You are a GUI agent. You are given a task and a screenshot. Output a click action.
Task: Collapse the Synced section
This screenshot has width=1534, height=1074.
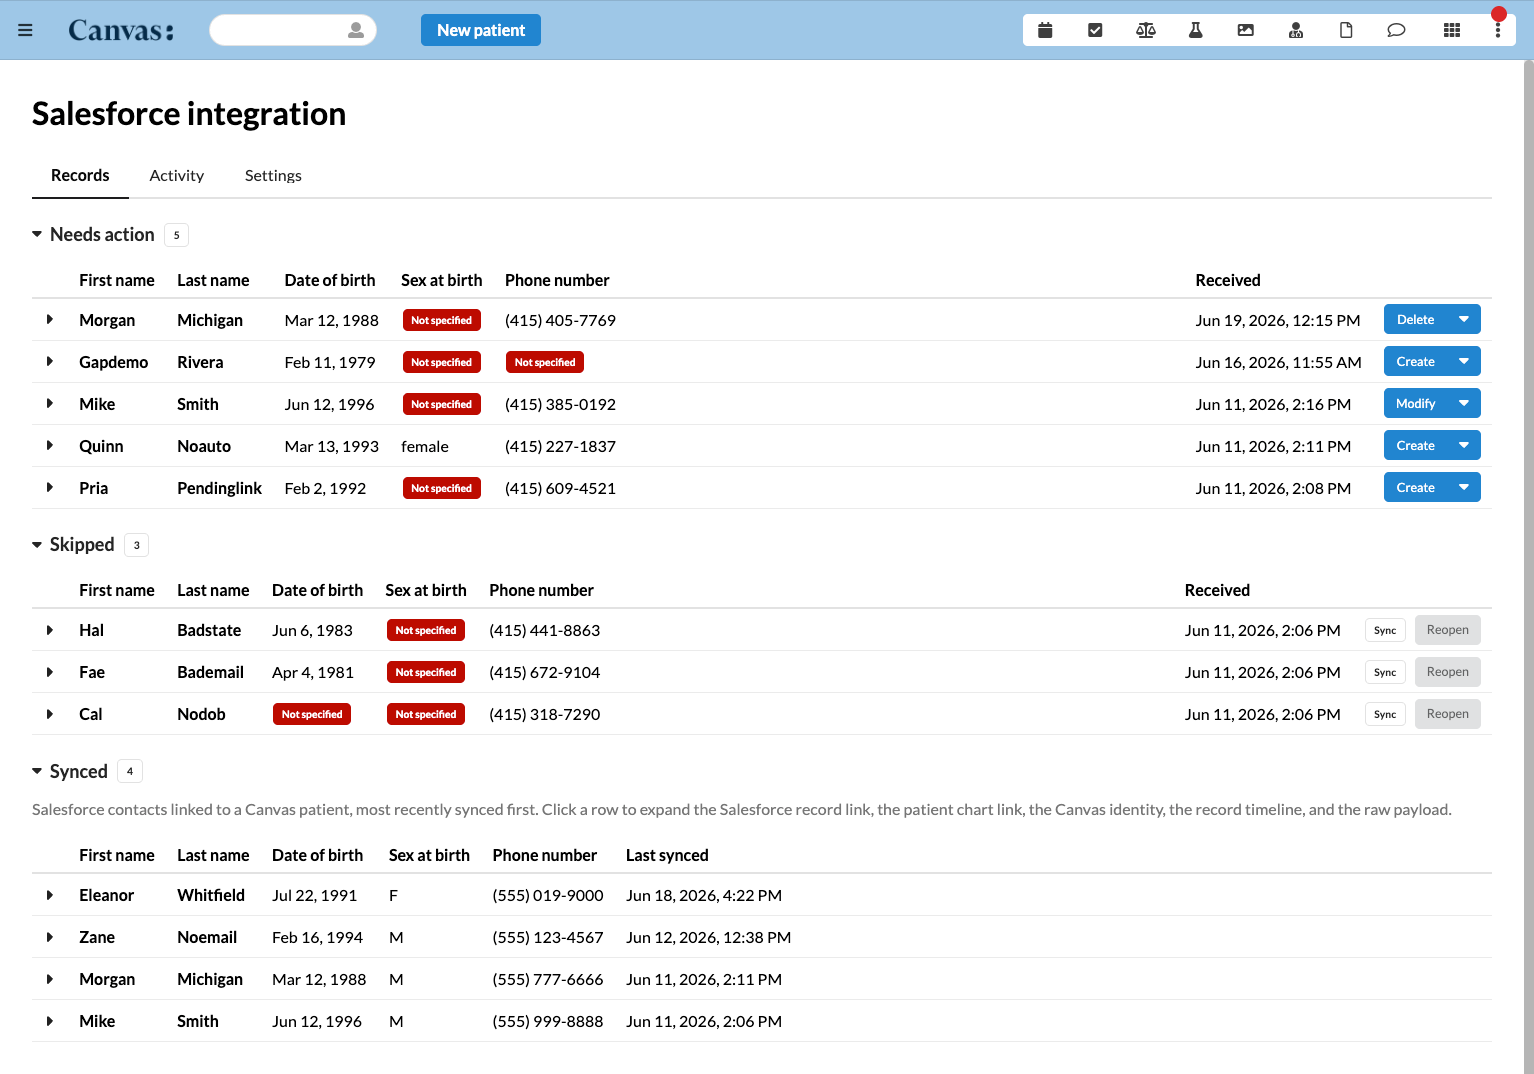[x=37, y=771]
